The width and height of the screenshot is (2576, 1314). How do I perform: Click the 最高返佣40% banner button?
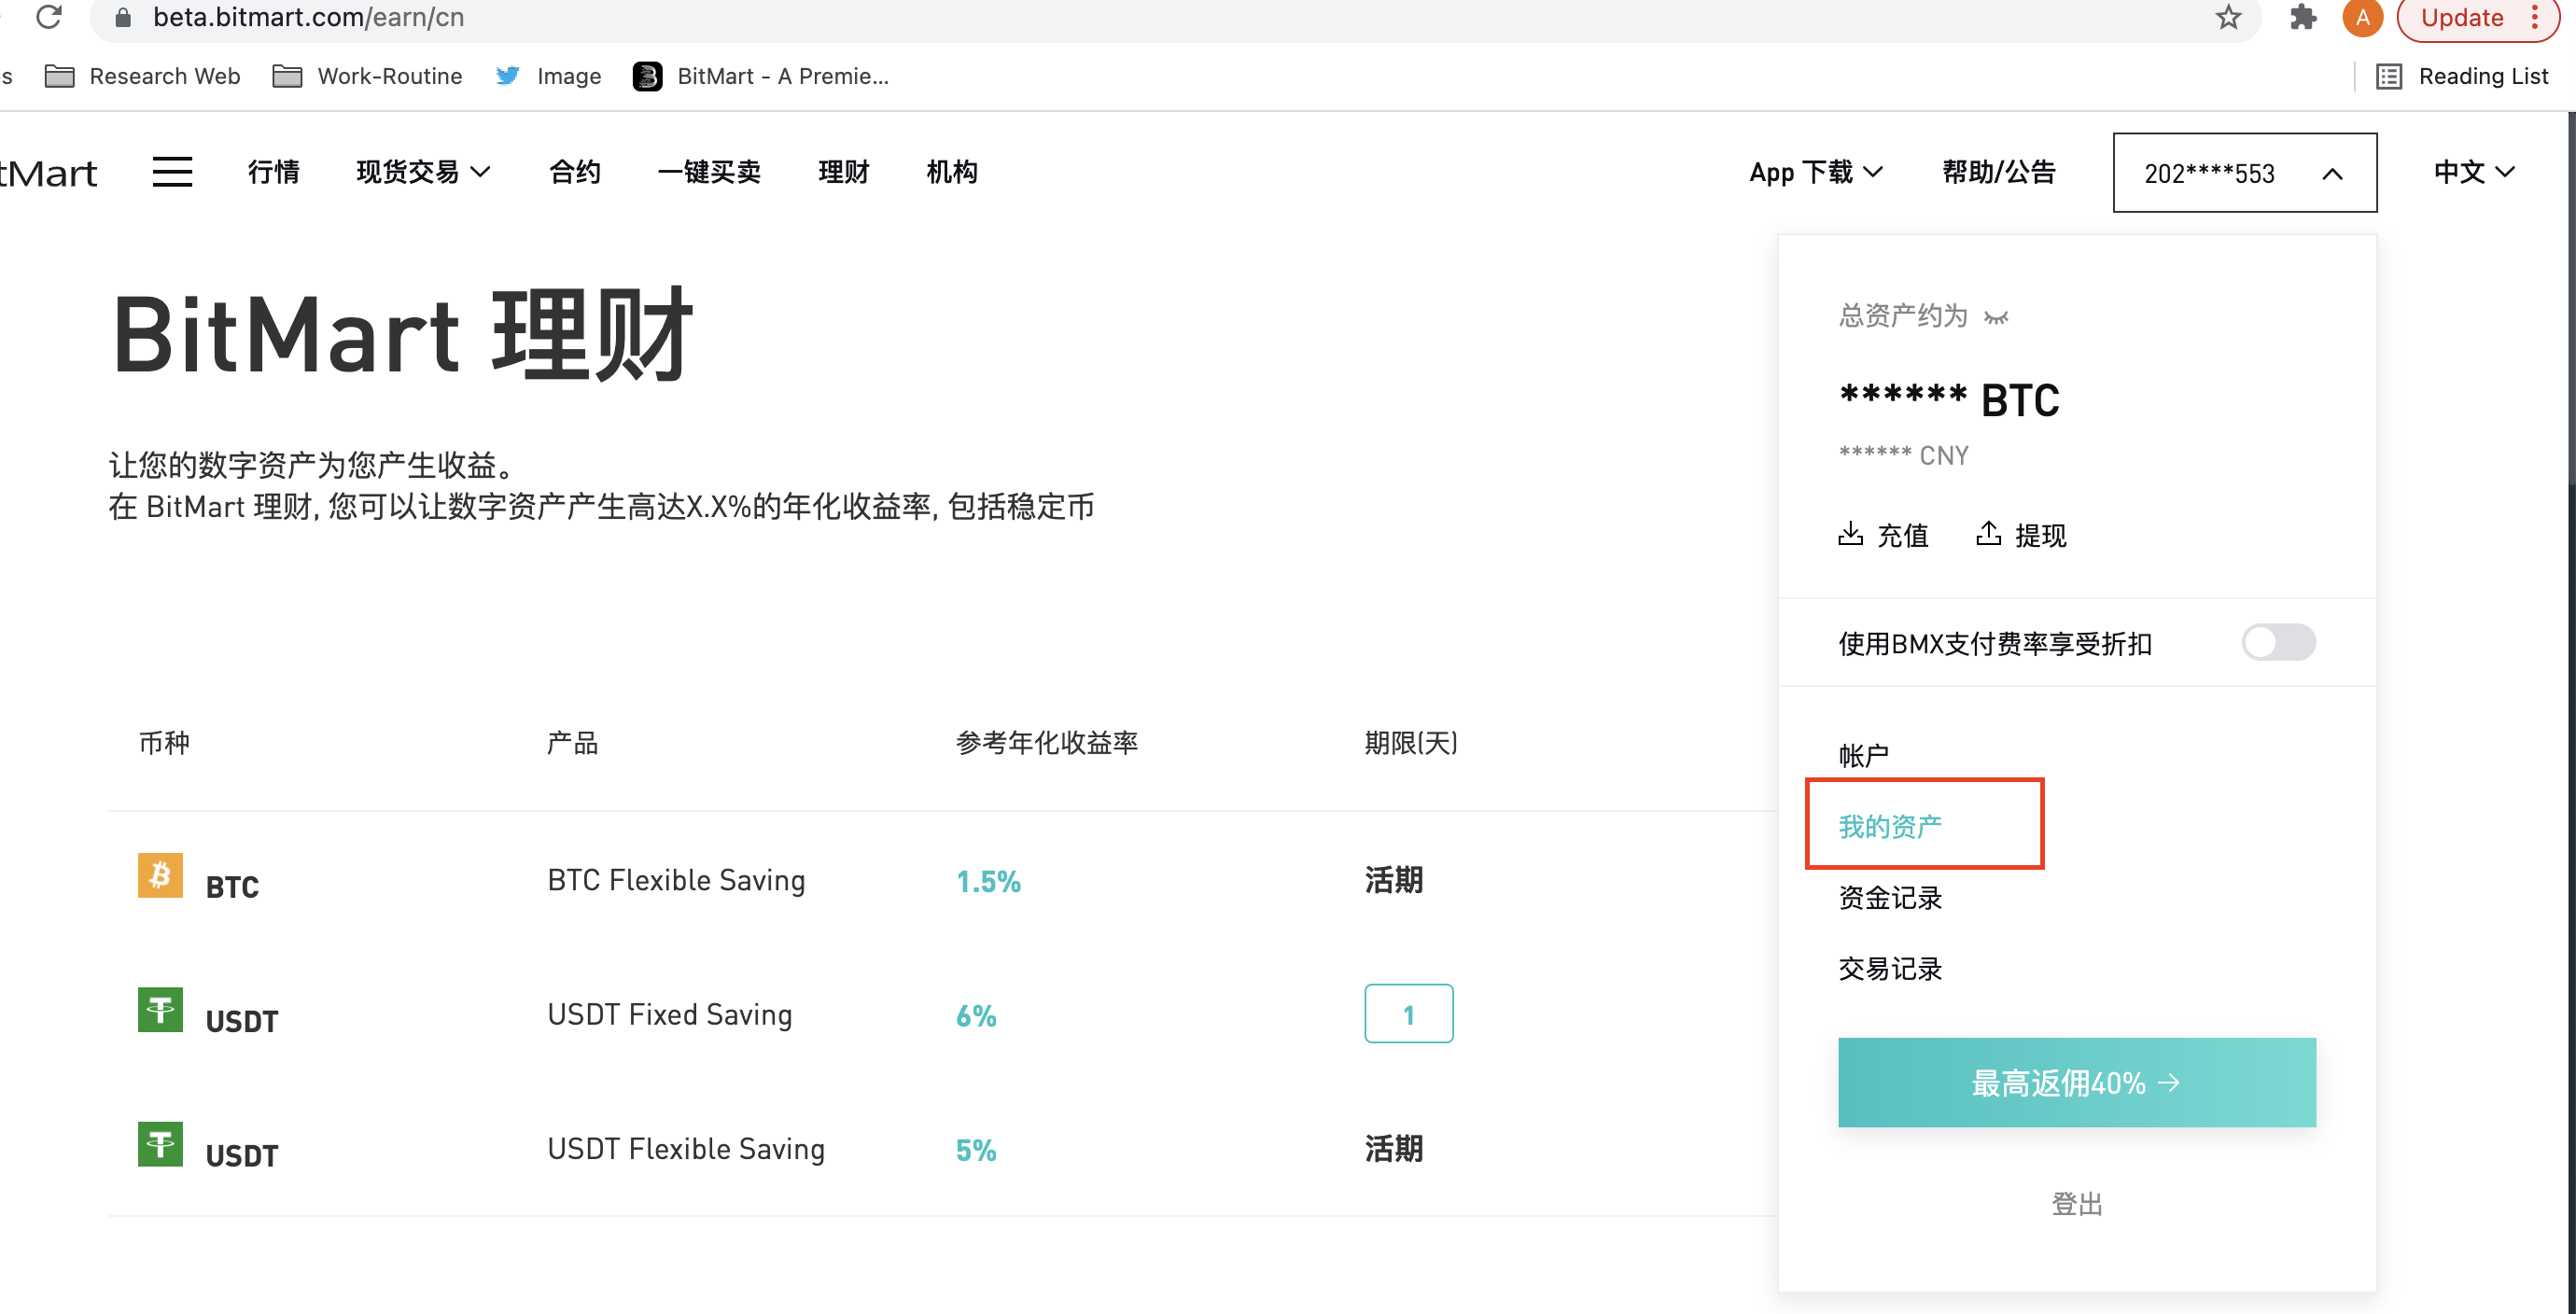pyautogui.click(x=2077, y=1082)
